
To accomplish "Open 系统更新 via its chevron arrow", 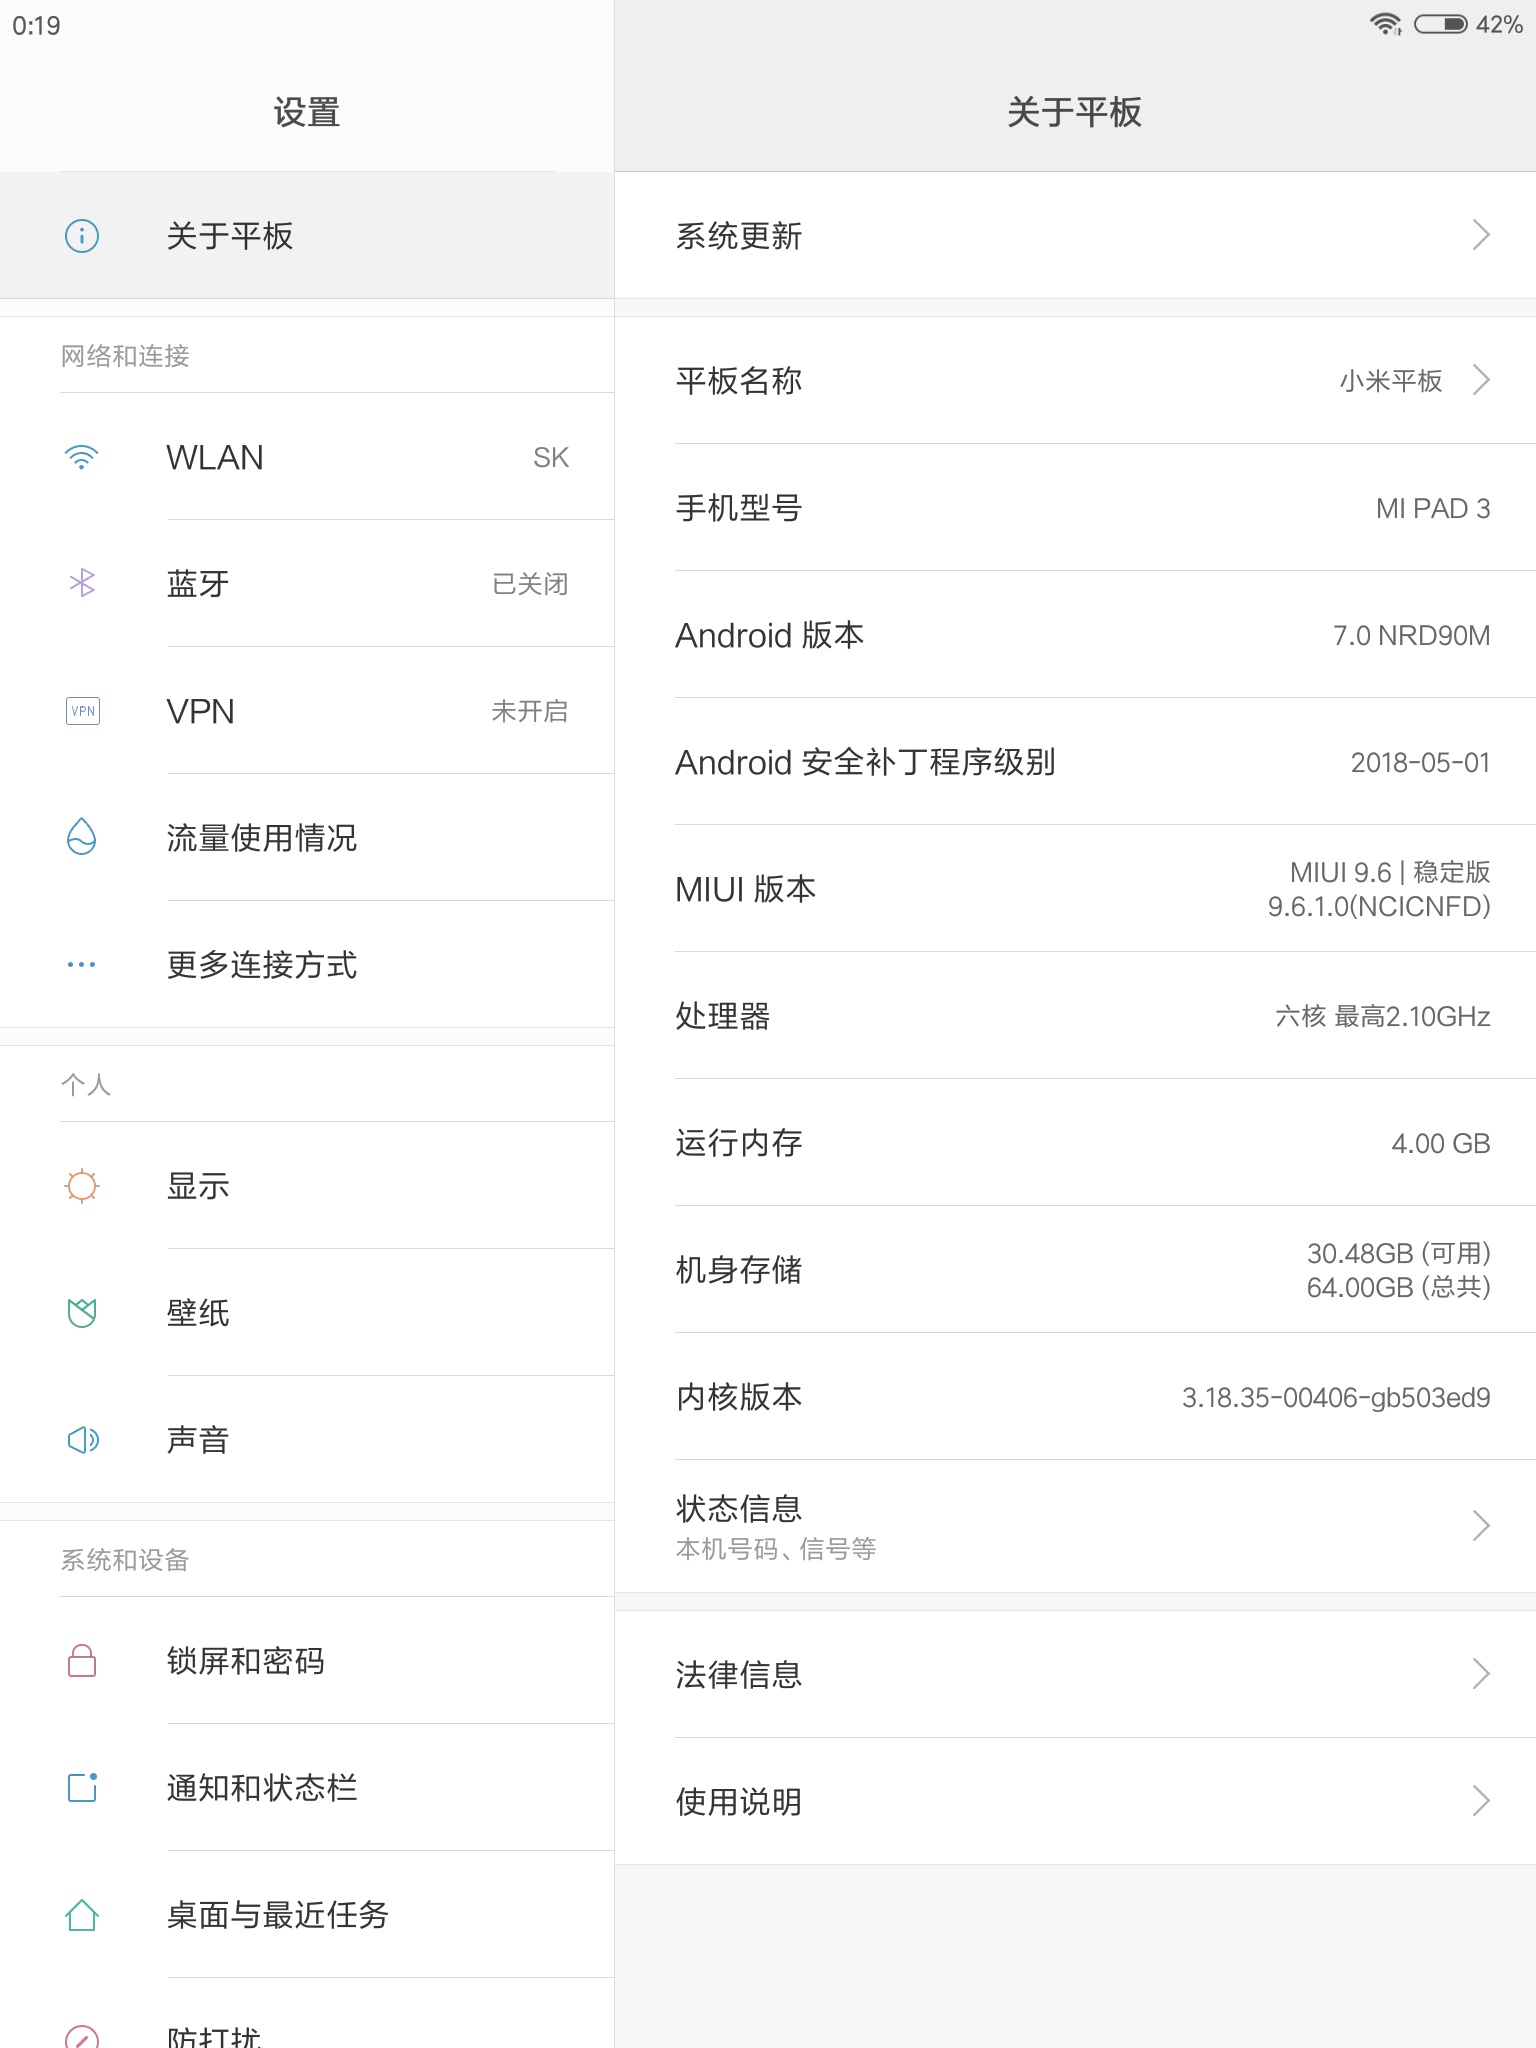I will [x=1482, y=235].
